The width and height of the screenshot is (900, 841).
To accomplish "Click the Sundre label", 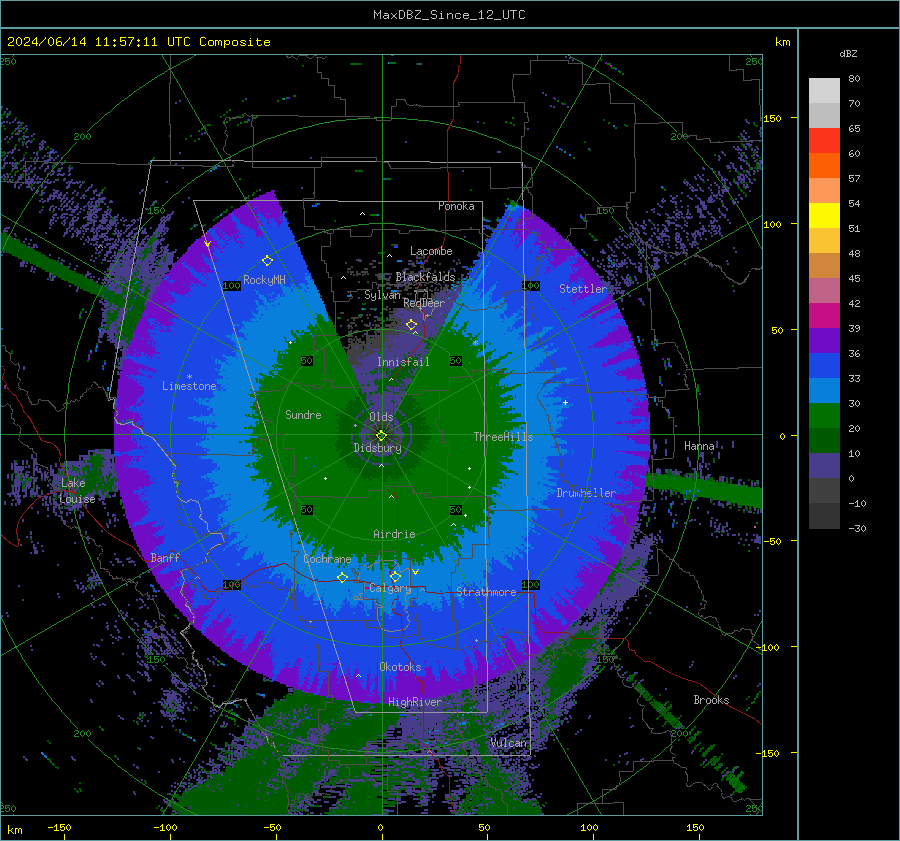I will pos(303,414).
